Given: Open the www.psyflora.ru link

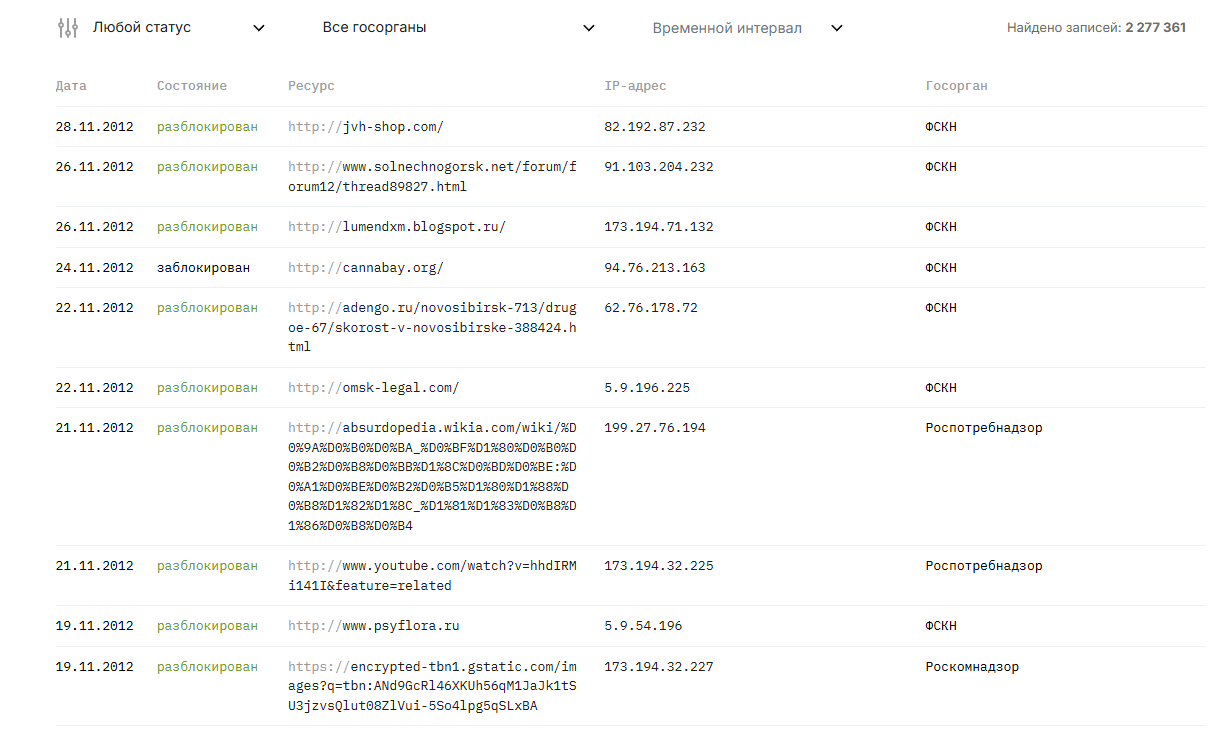Looking at the screenshot, I should [x=373, y=626].
